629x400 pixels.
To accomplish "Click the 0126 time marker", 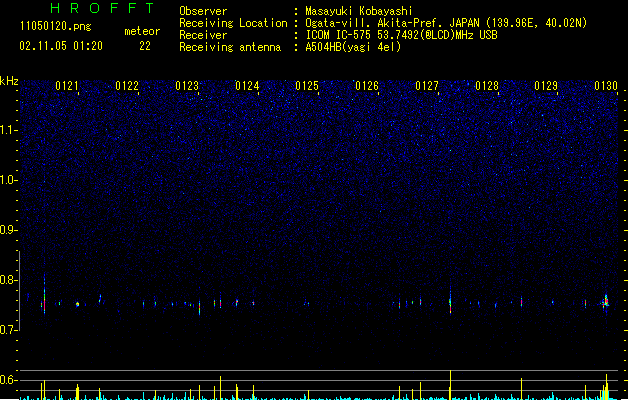I will [367, 86].
